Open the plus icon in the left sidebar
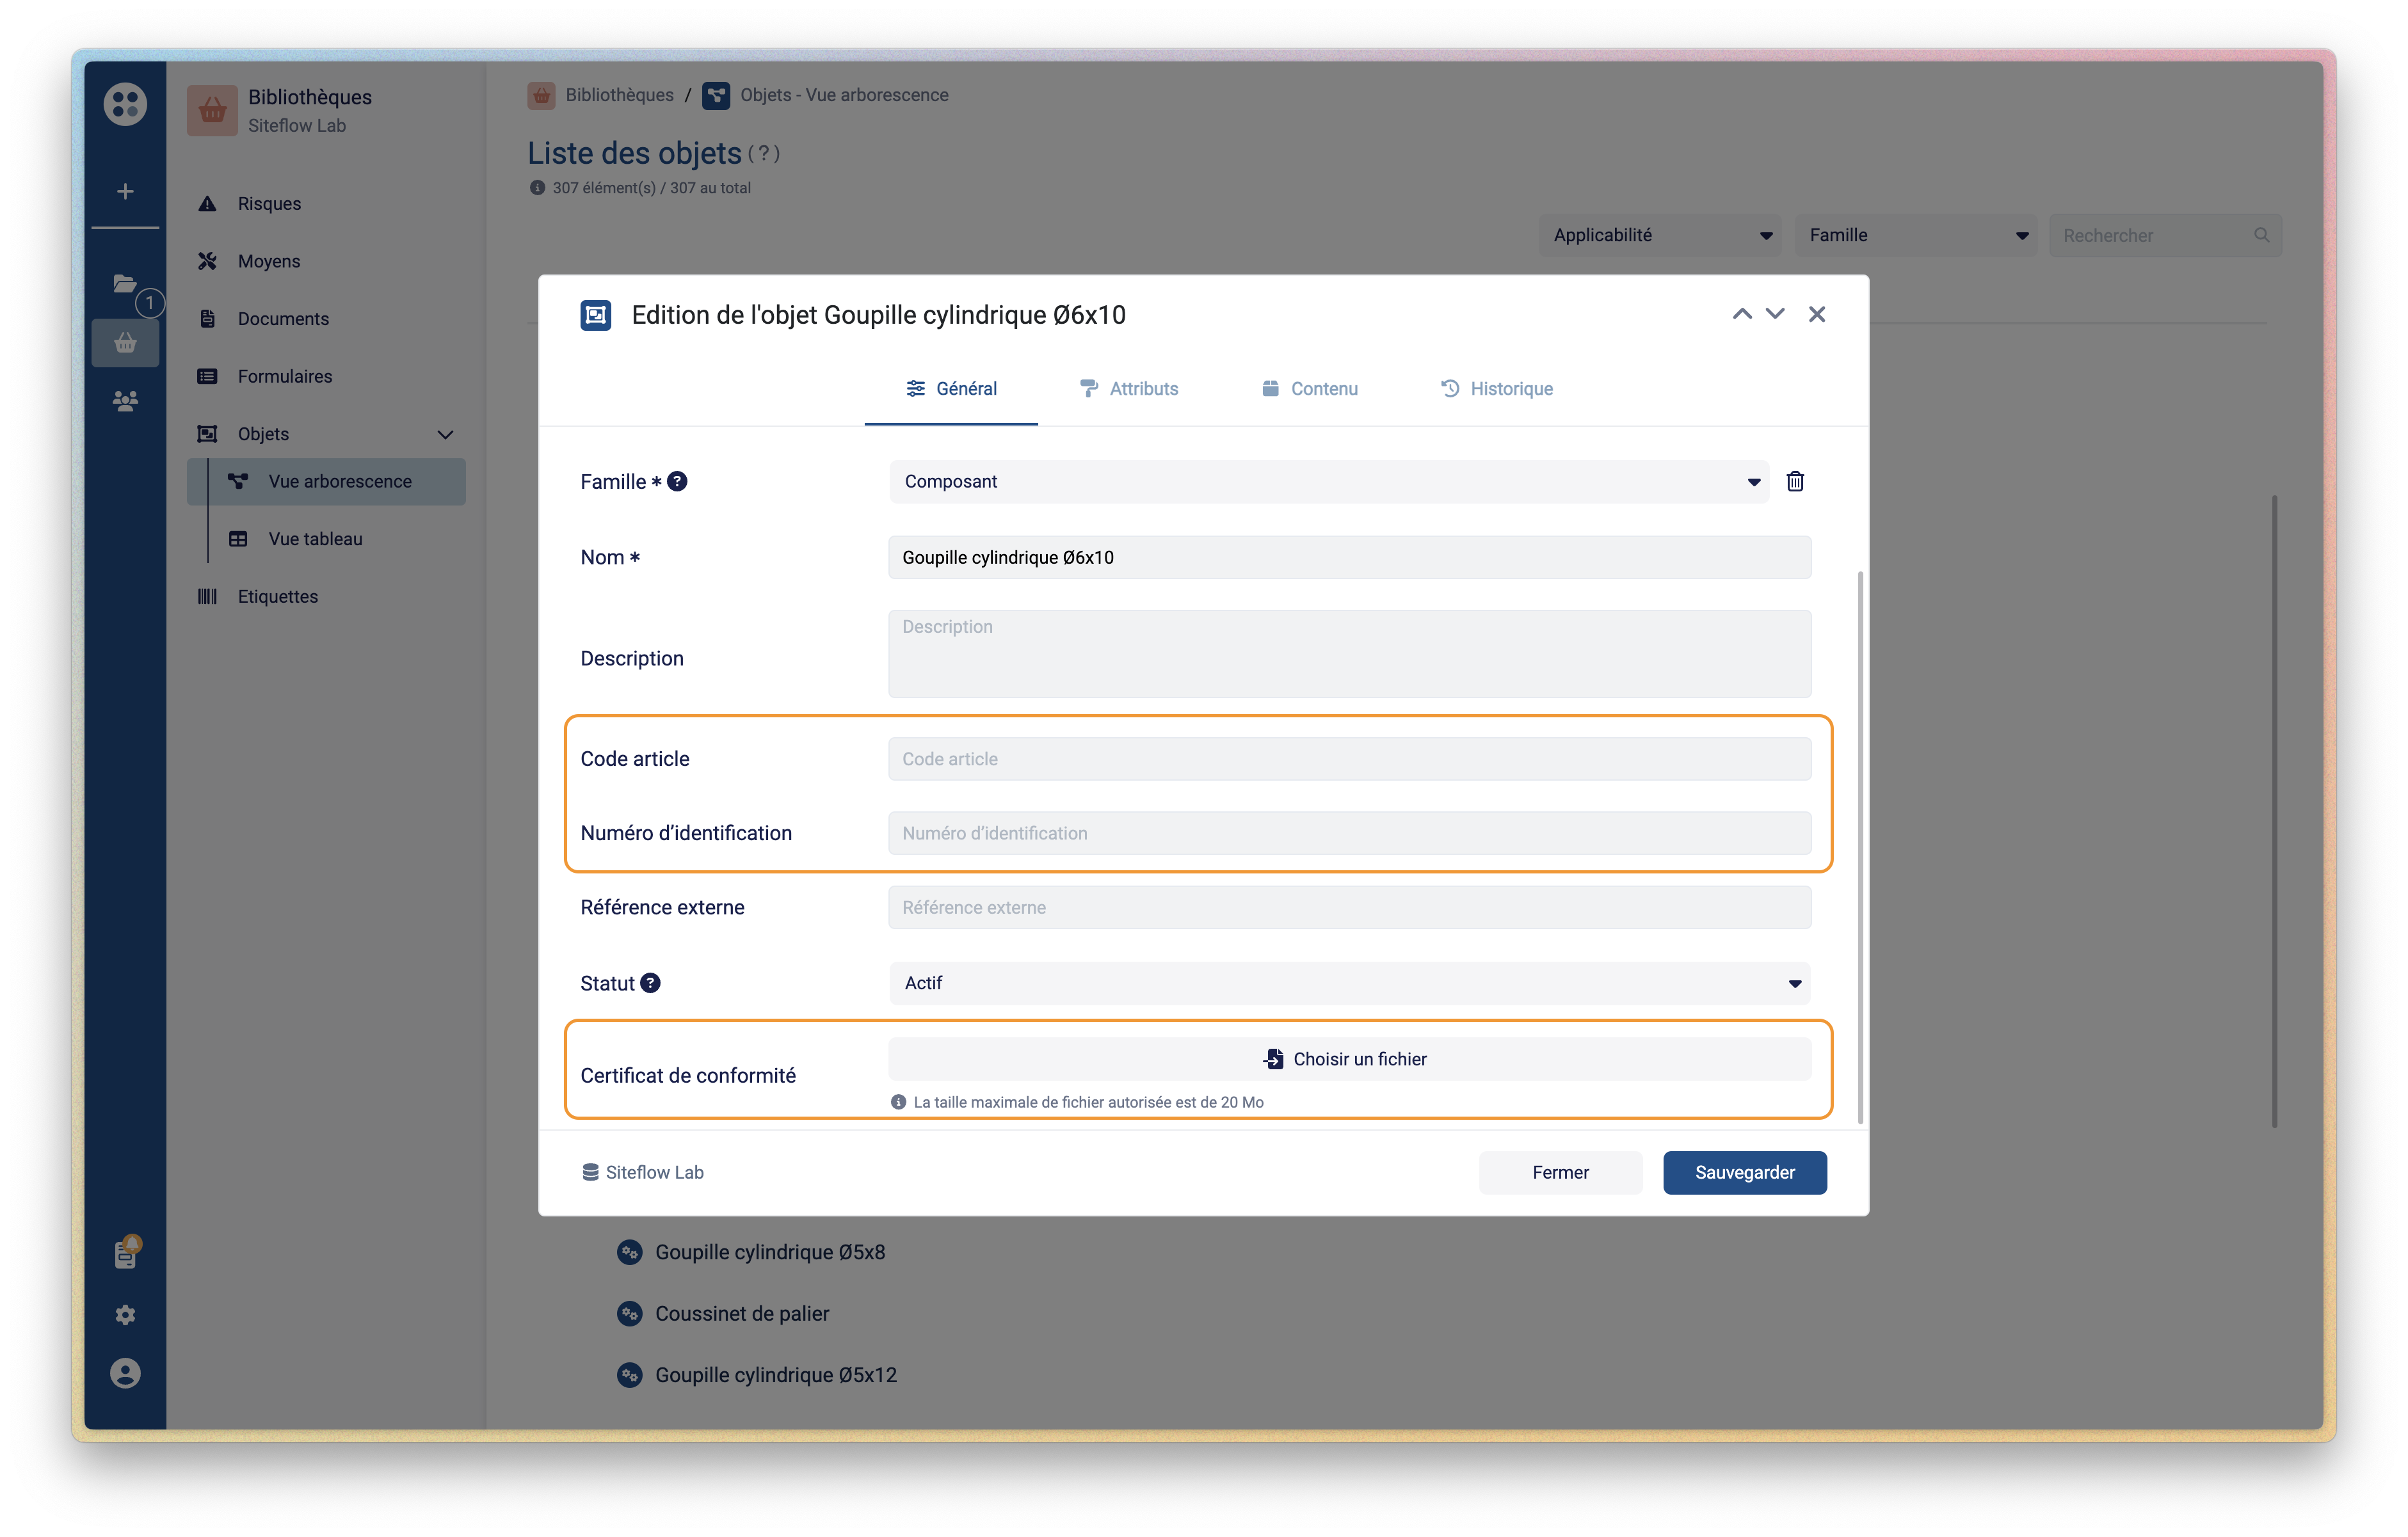Image resolution: width=2408 pixels, height=1537 pixels. 125,191
